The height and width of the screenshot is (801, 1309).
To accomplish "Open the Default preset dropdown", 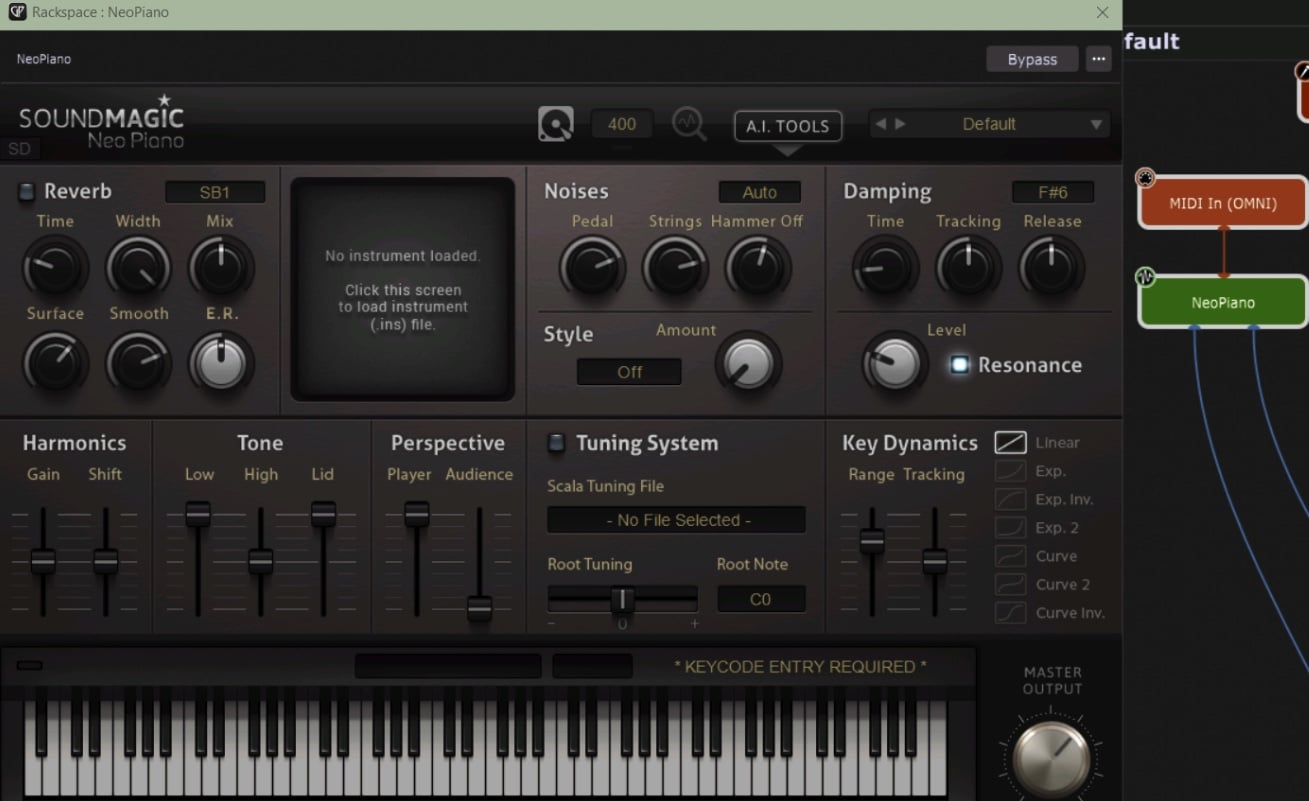I will 1096,125.
